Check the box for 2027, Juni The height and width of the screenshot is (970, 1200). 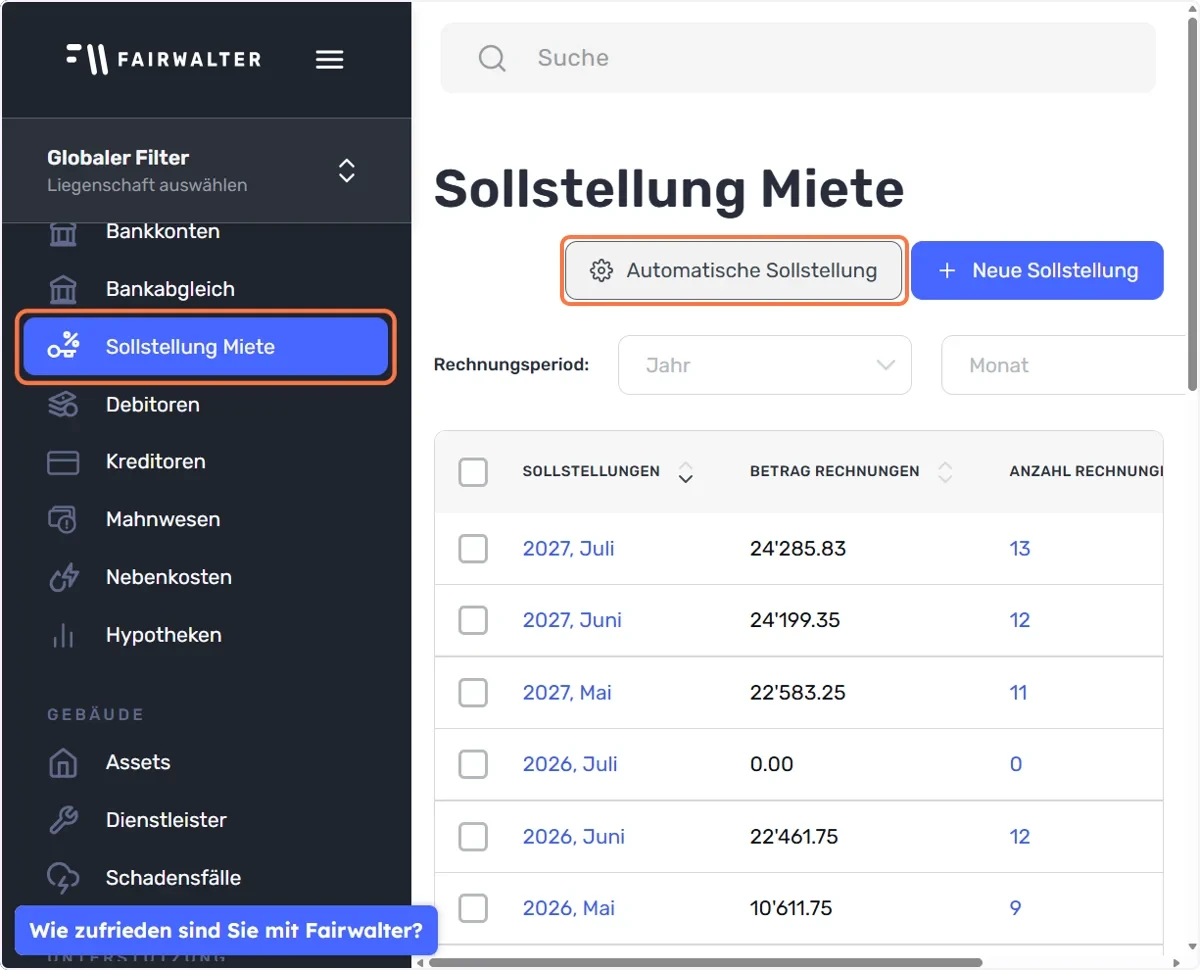coord(473,621)
